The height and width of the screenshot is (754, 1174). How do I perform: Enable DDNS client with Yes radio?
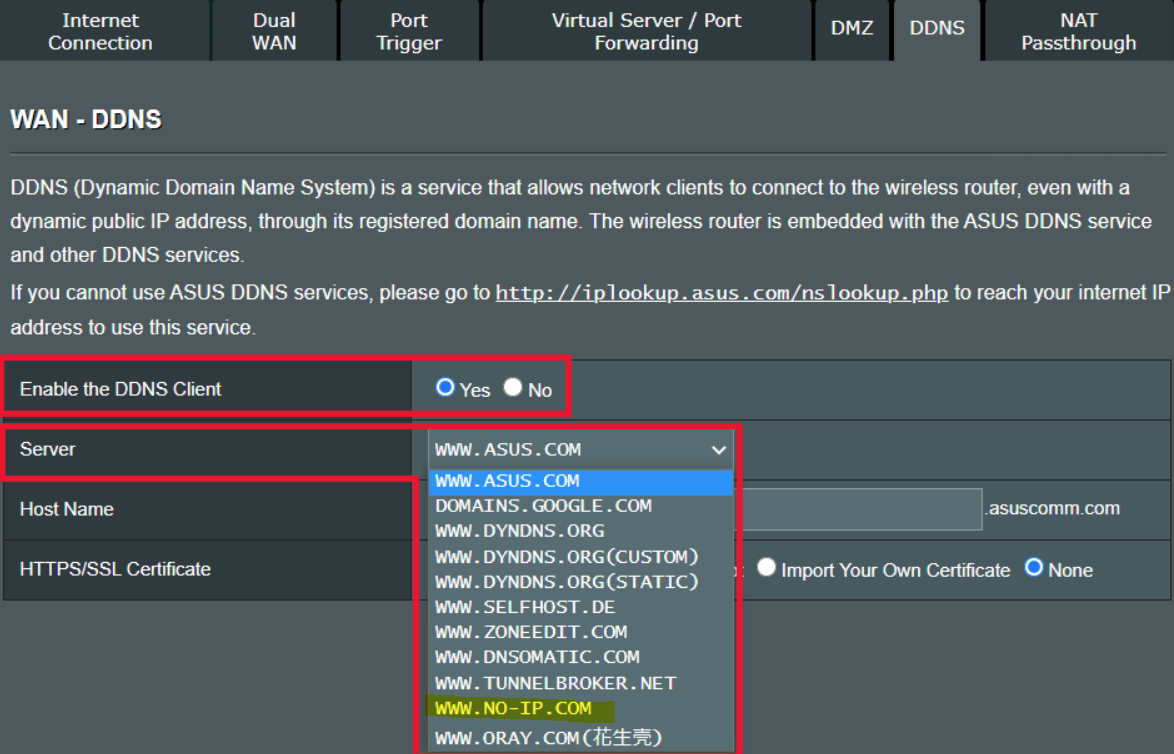pos(445,387)
